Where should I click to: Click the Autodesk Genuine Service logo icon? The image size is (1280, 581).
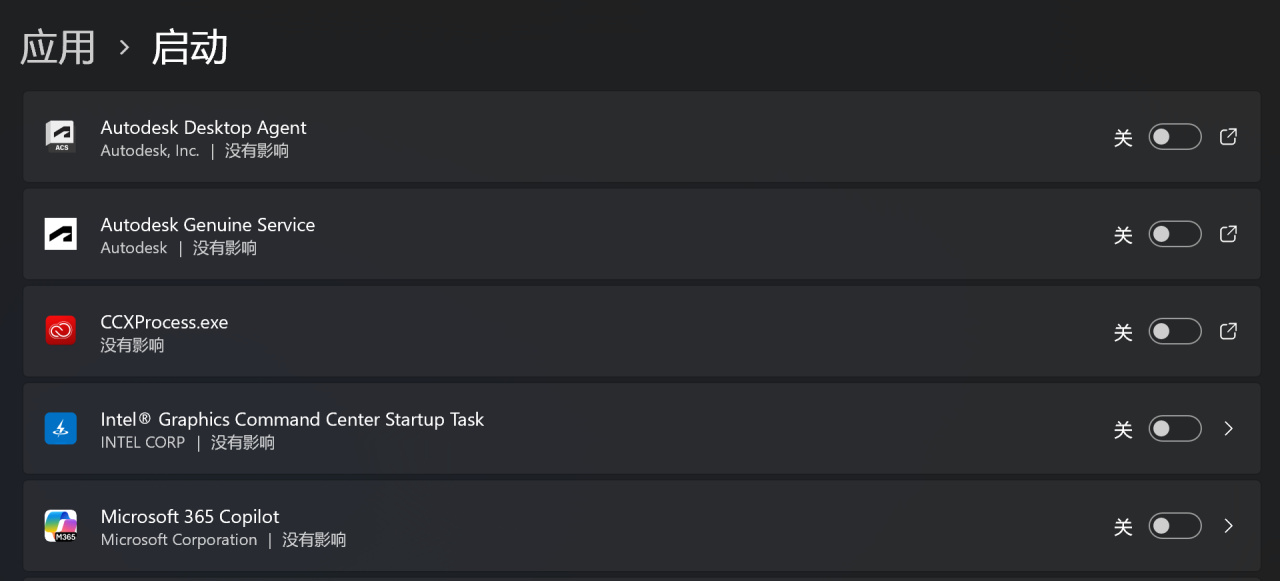(x=60, y=234)
